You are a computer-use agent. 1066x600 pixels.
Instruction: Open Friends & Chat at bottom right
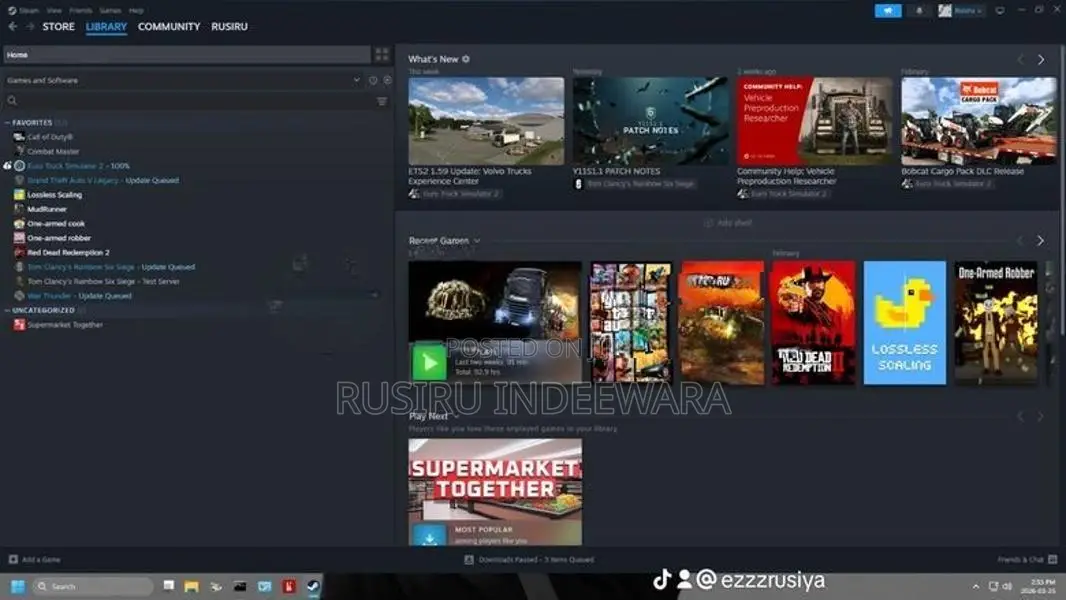click(x=1027, y=559)
